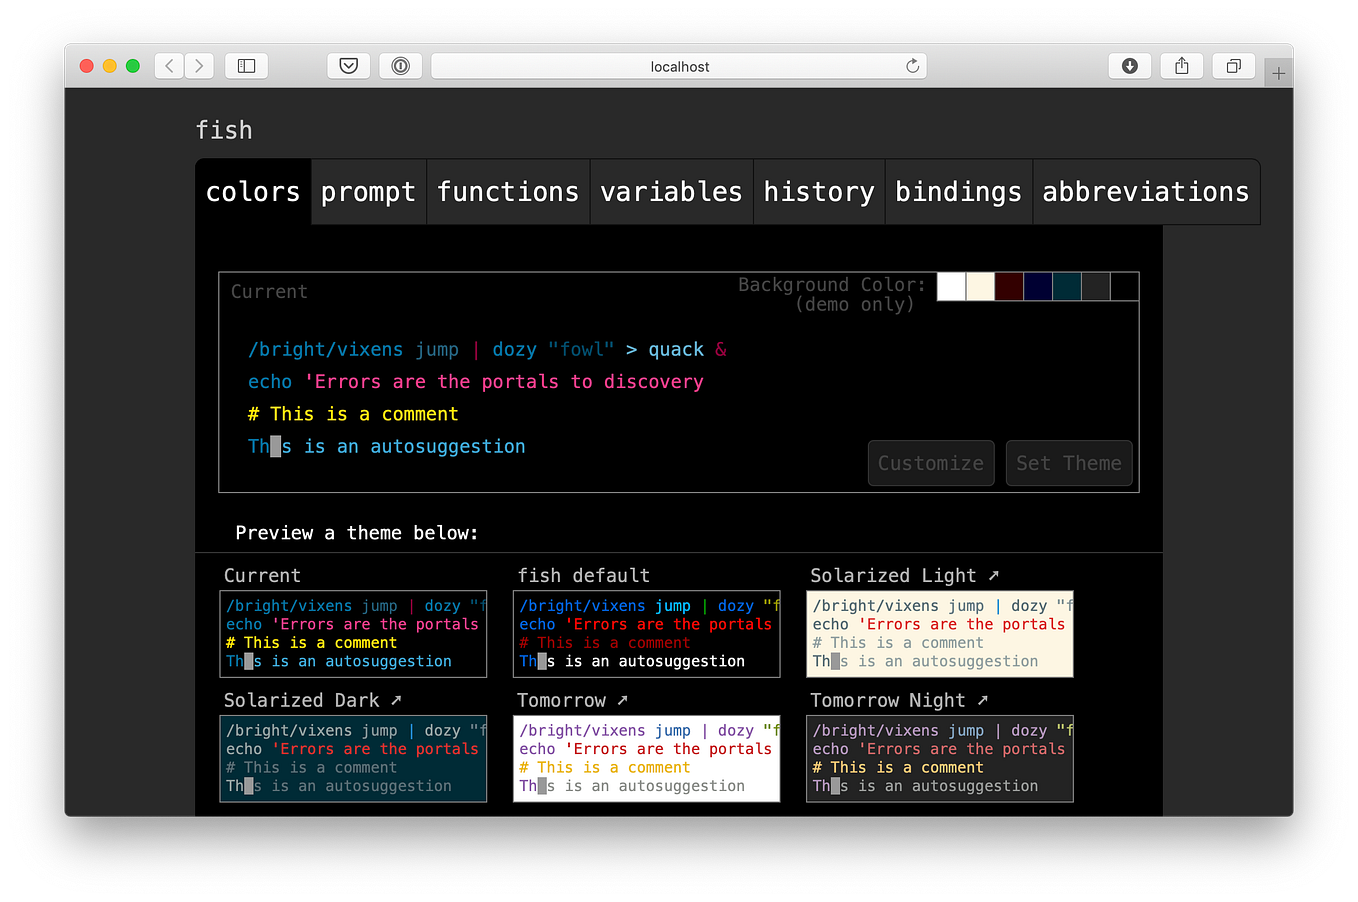Screen dimensions: 1358x902
Task: Preview the Solarized Light theme box
Action: [x=940, y=634]
